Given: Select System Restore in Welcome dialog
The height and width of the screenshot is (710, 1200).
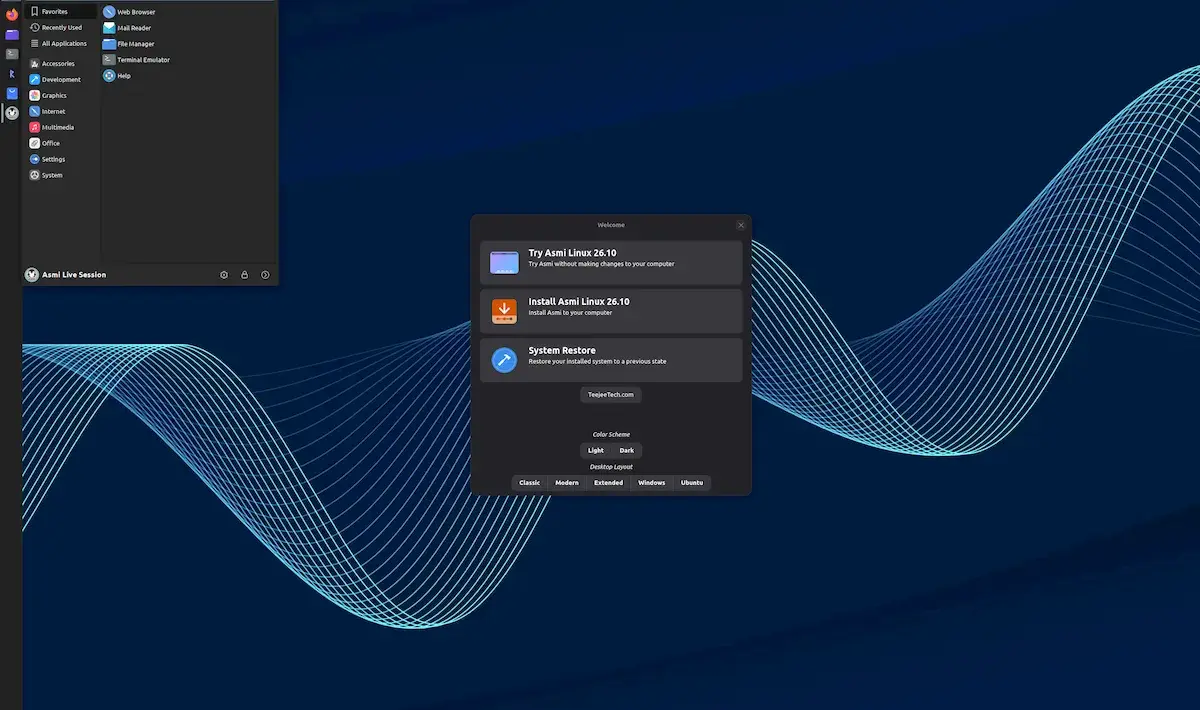Looking at the screenshot, I should (x=611, y=360).
